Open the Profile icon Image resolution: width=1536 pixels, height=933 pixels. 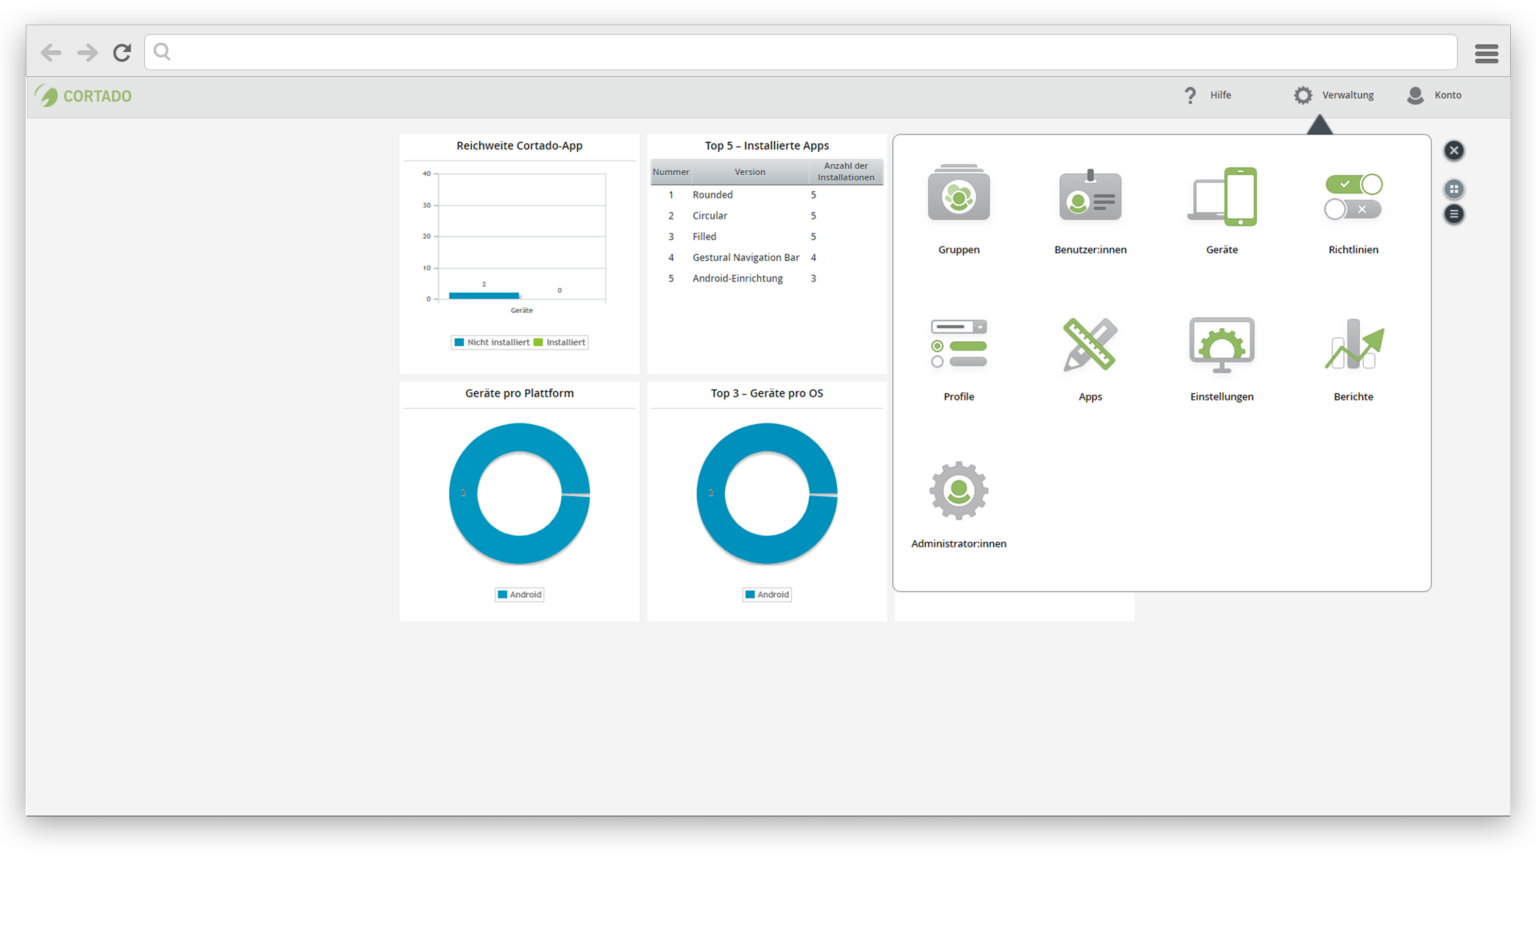click(958, 344)
